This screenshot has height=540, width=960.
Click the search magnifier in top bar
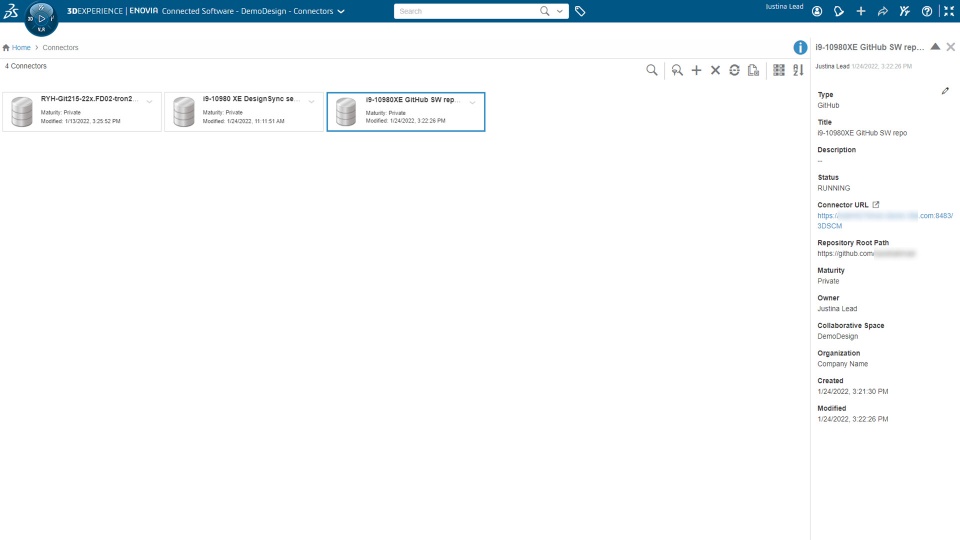[544, 11]
